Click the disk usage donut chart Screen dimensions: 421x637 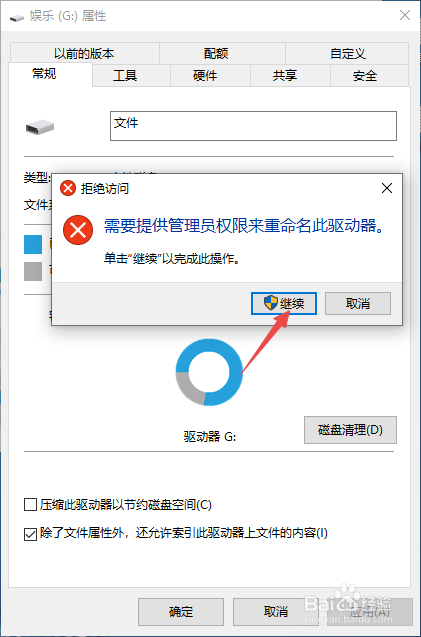pyautogui.click(x=209, y=372)
